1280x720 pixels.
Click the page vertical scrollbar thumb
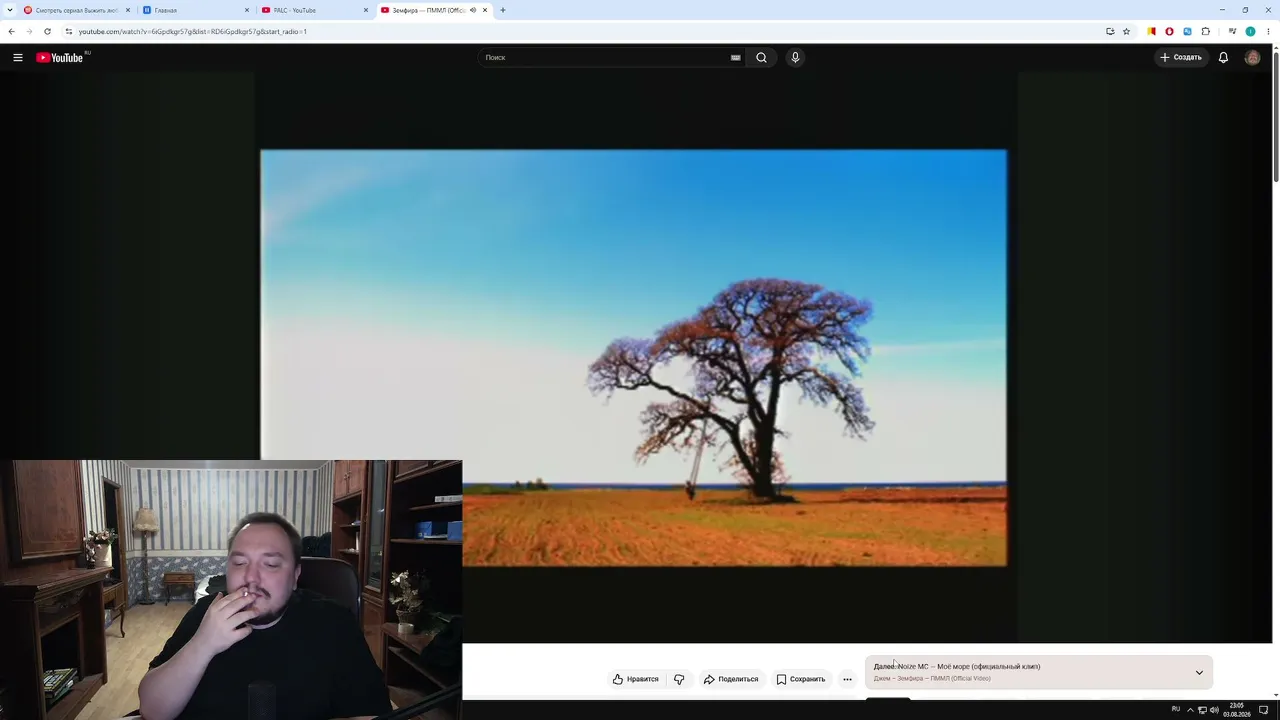point(1276,115)
